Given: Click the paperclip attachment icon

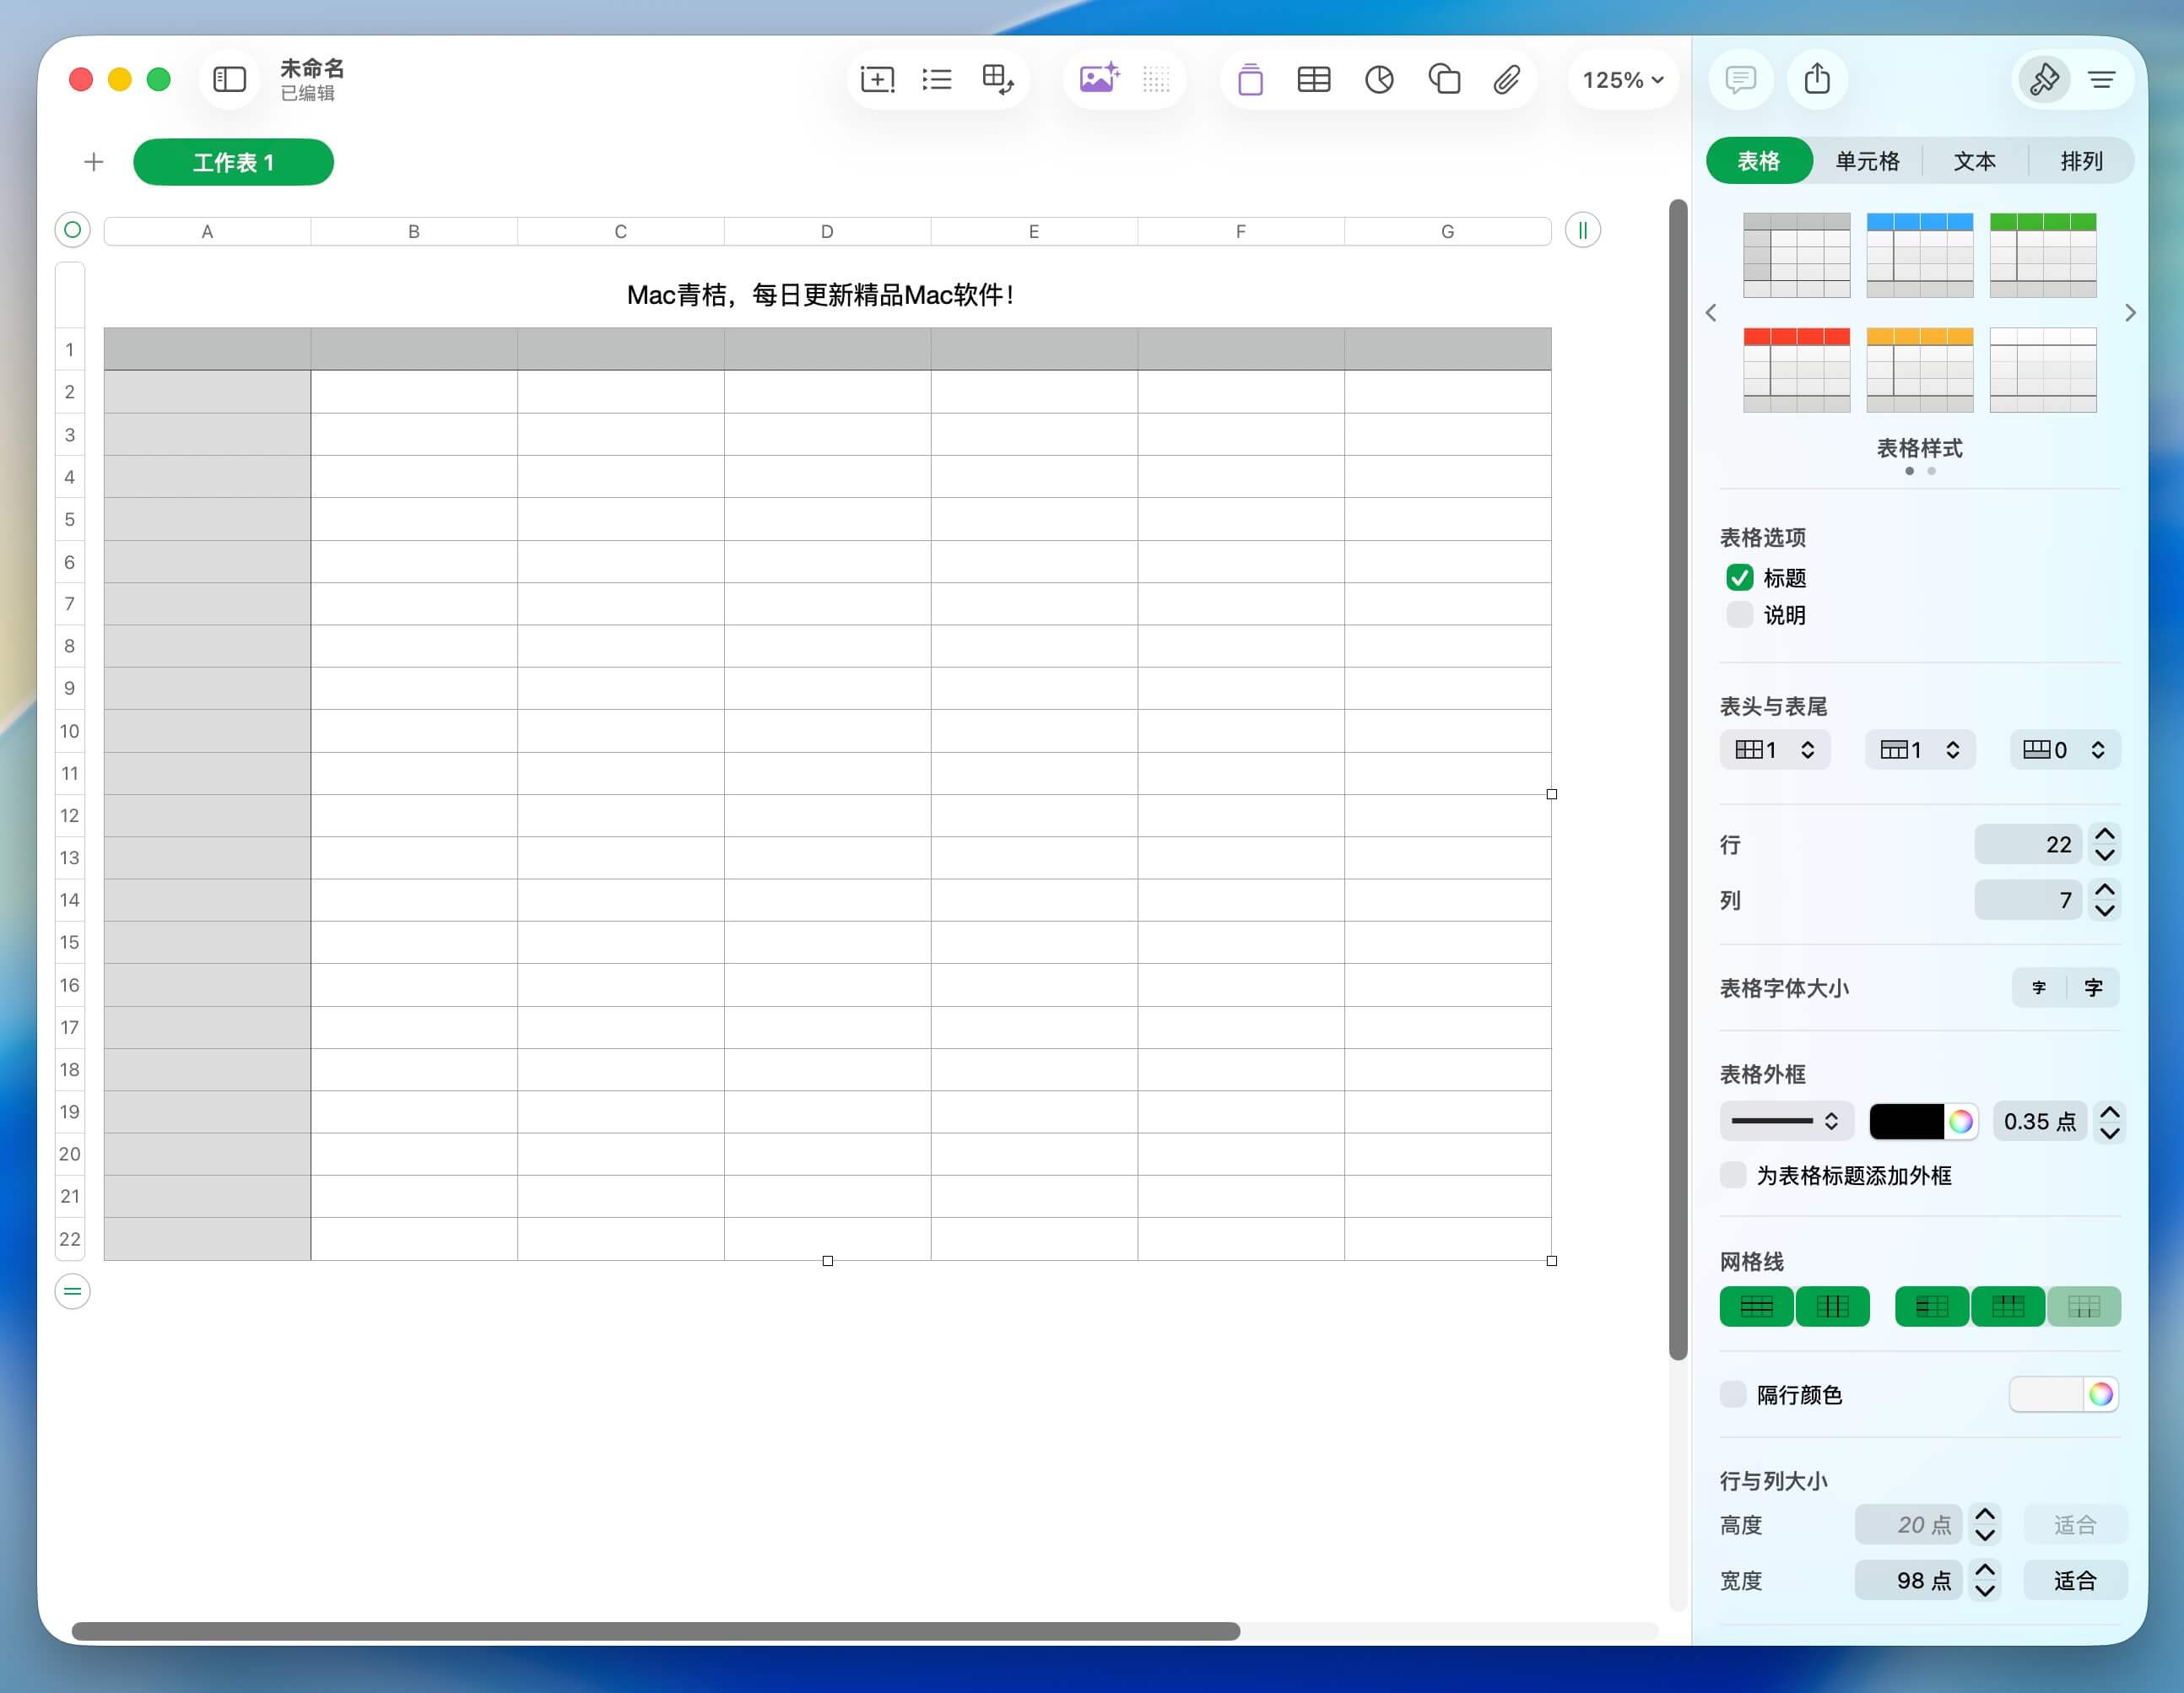Looking at the screenshot, I should pos(1506,79).
